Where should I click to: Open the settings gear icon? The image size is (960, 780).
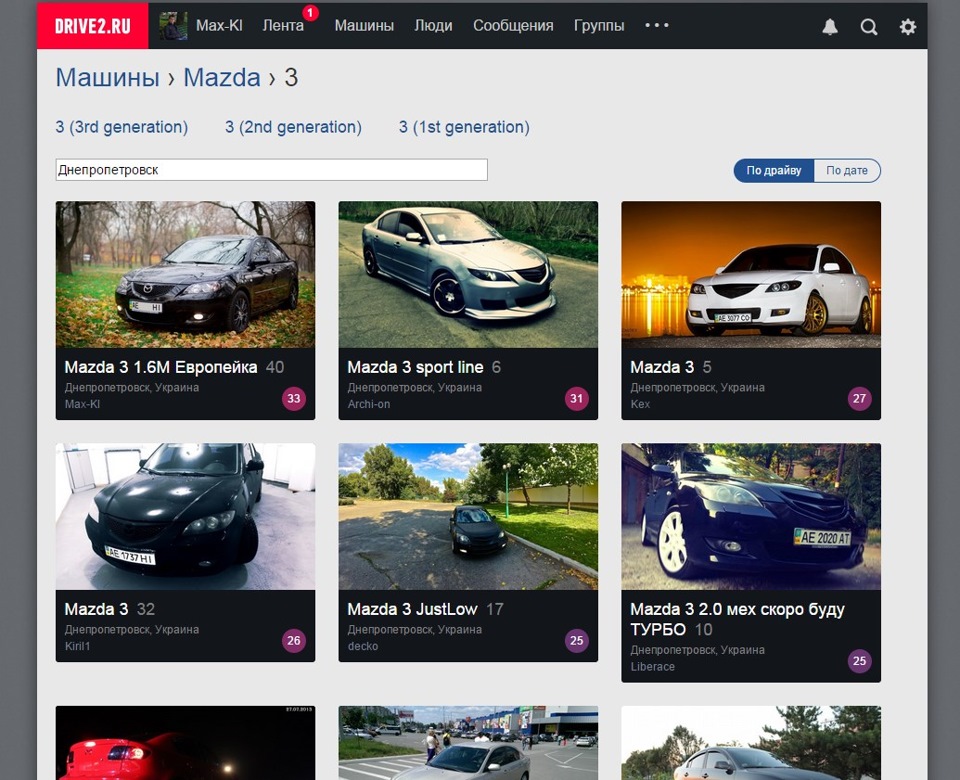(x=908, y=26)
